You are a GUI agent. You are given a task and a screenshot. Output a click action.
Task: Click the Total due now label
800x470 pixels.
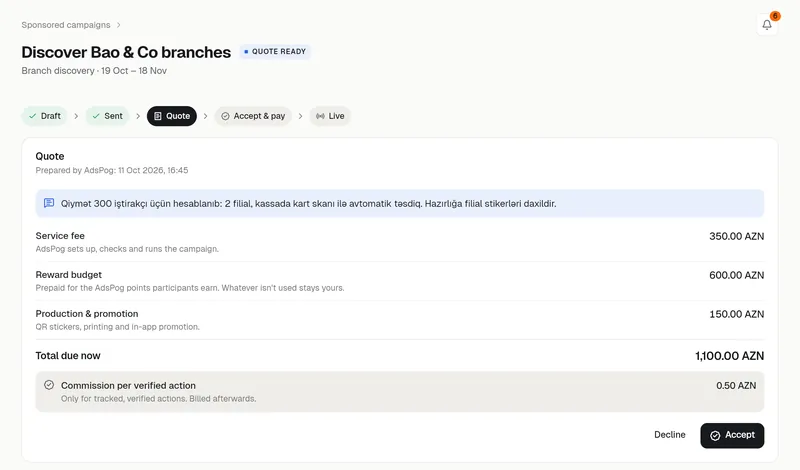68,356
